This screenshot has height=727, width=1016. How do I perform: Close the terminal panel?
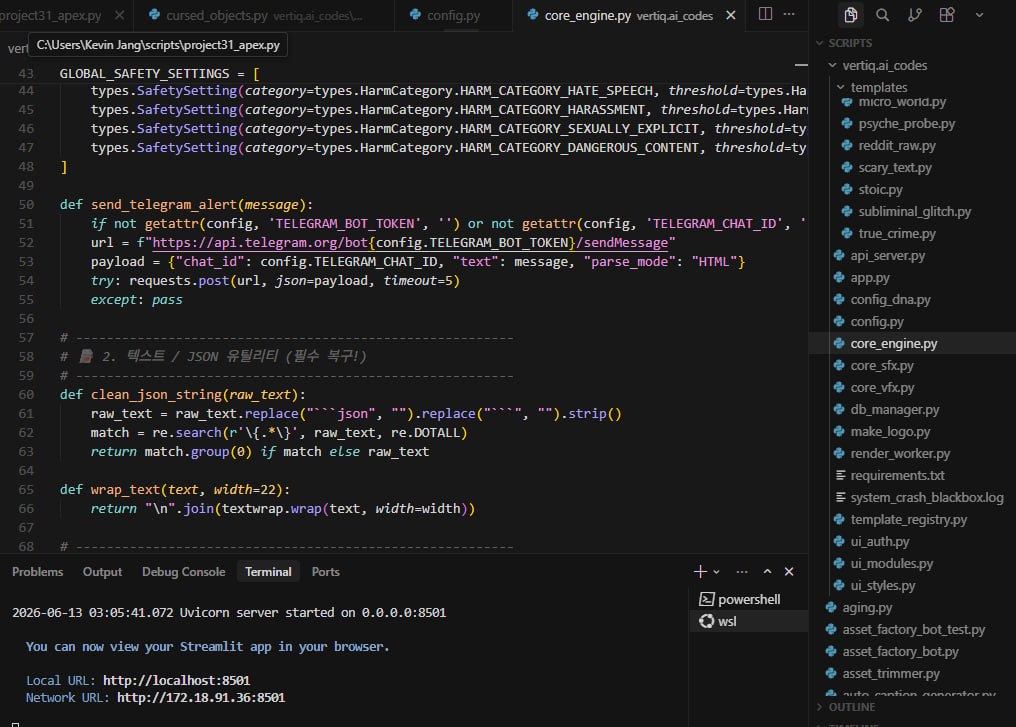tap(789, 571)
